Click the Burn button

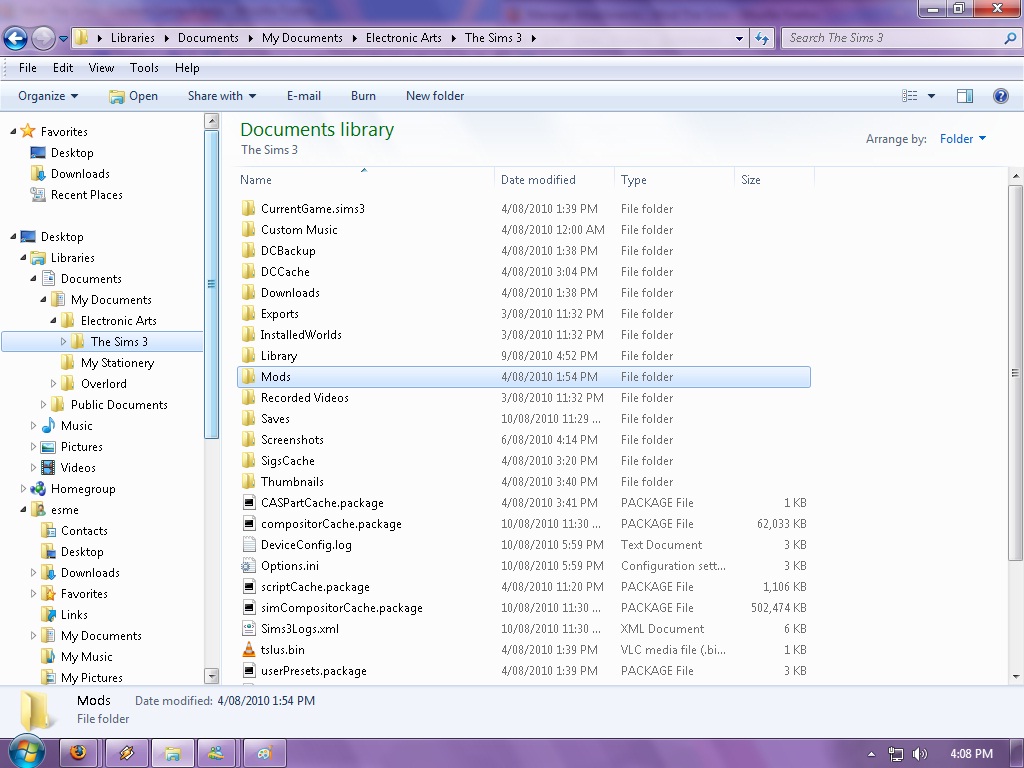tap(363, 96)
